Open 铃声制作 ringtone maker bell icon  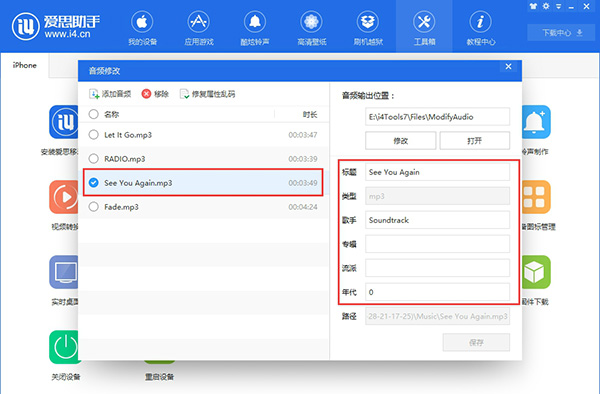(x=536, y=122)
